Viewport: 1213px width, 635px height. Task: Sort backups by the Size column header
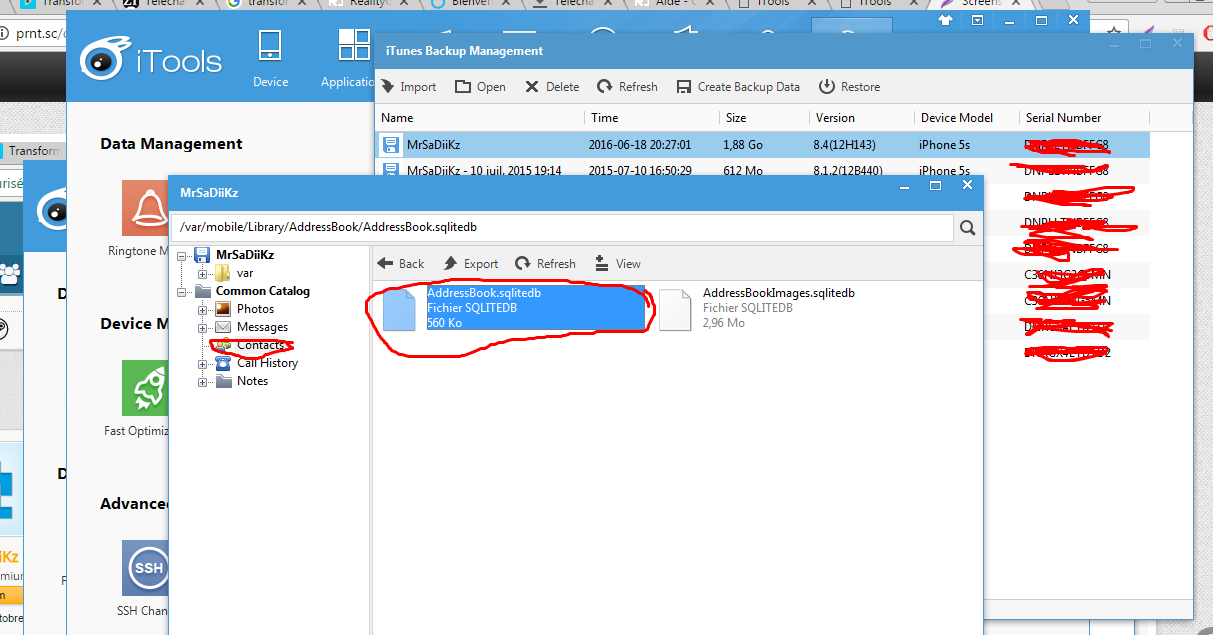(736, 118)
